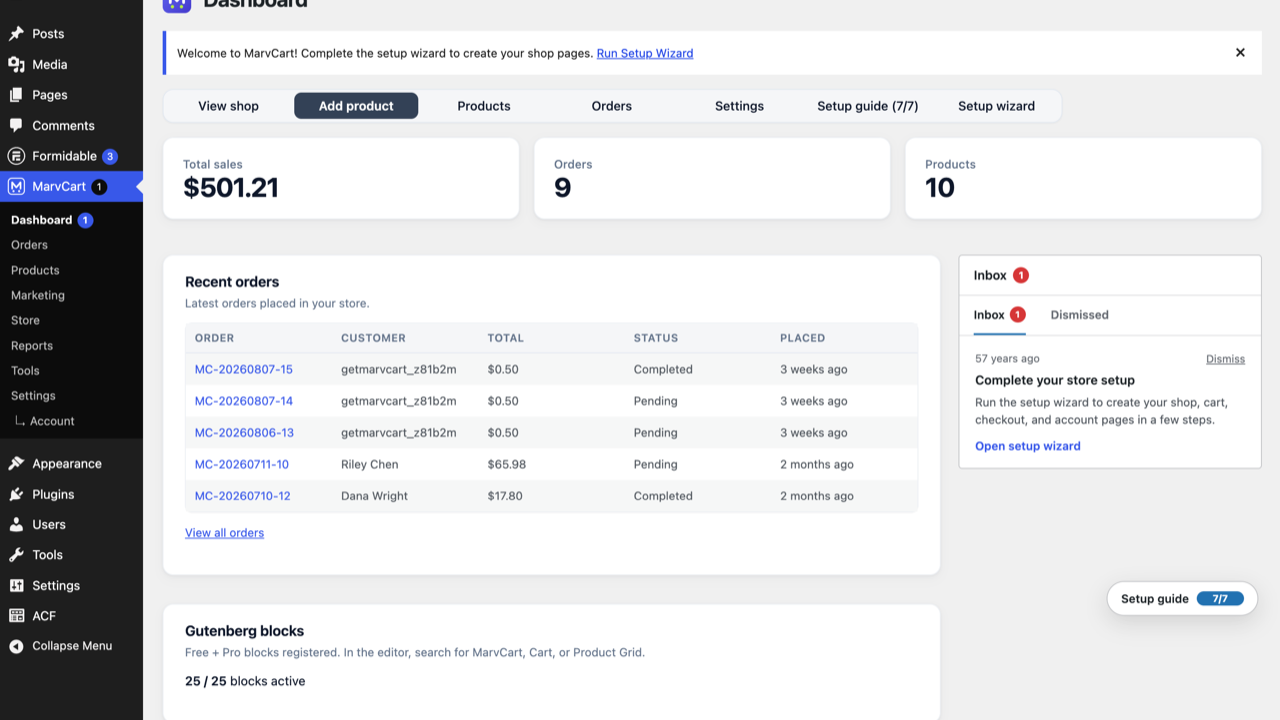Click the Media icon in sidebar
This screenshot has width=1280, height=720.
tap(16, 64)
